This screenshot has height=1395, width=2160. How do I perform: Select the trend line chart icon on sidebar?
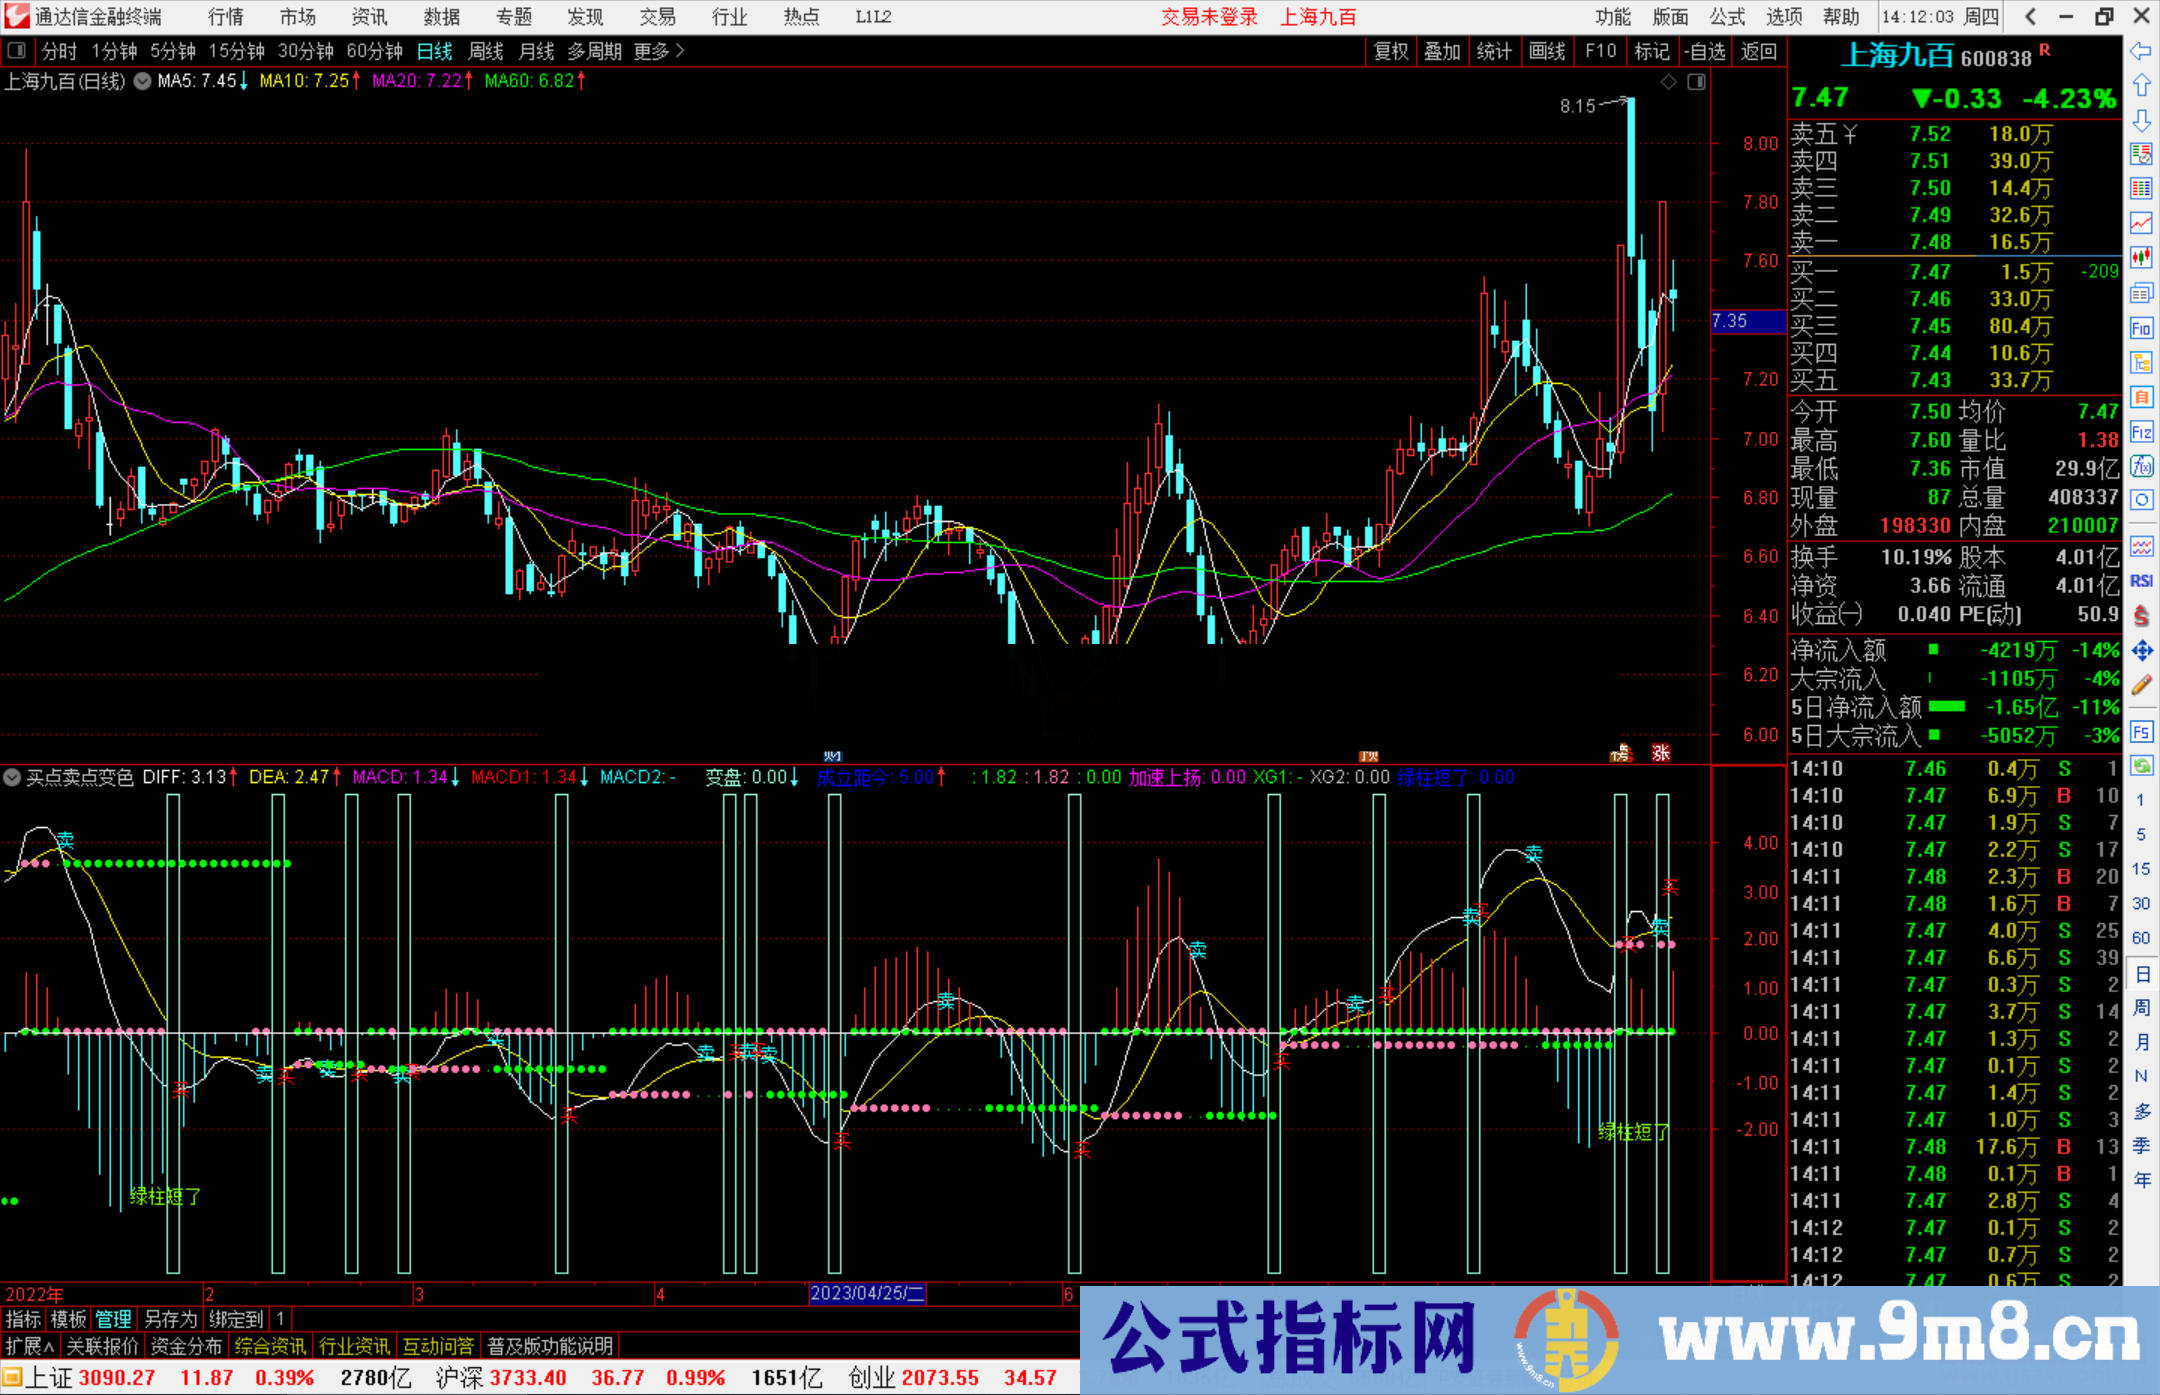2142,223
